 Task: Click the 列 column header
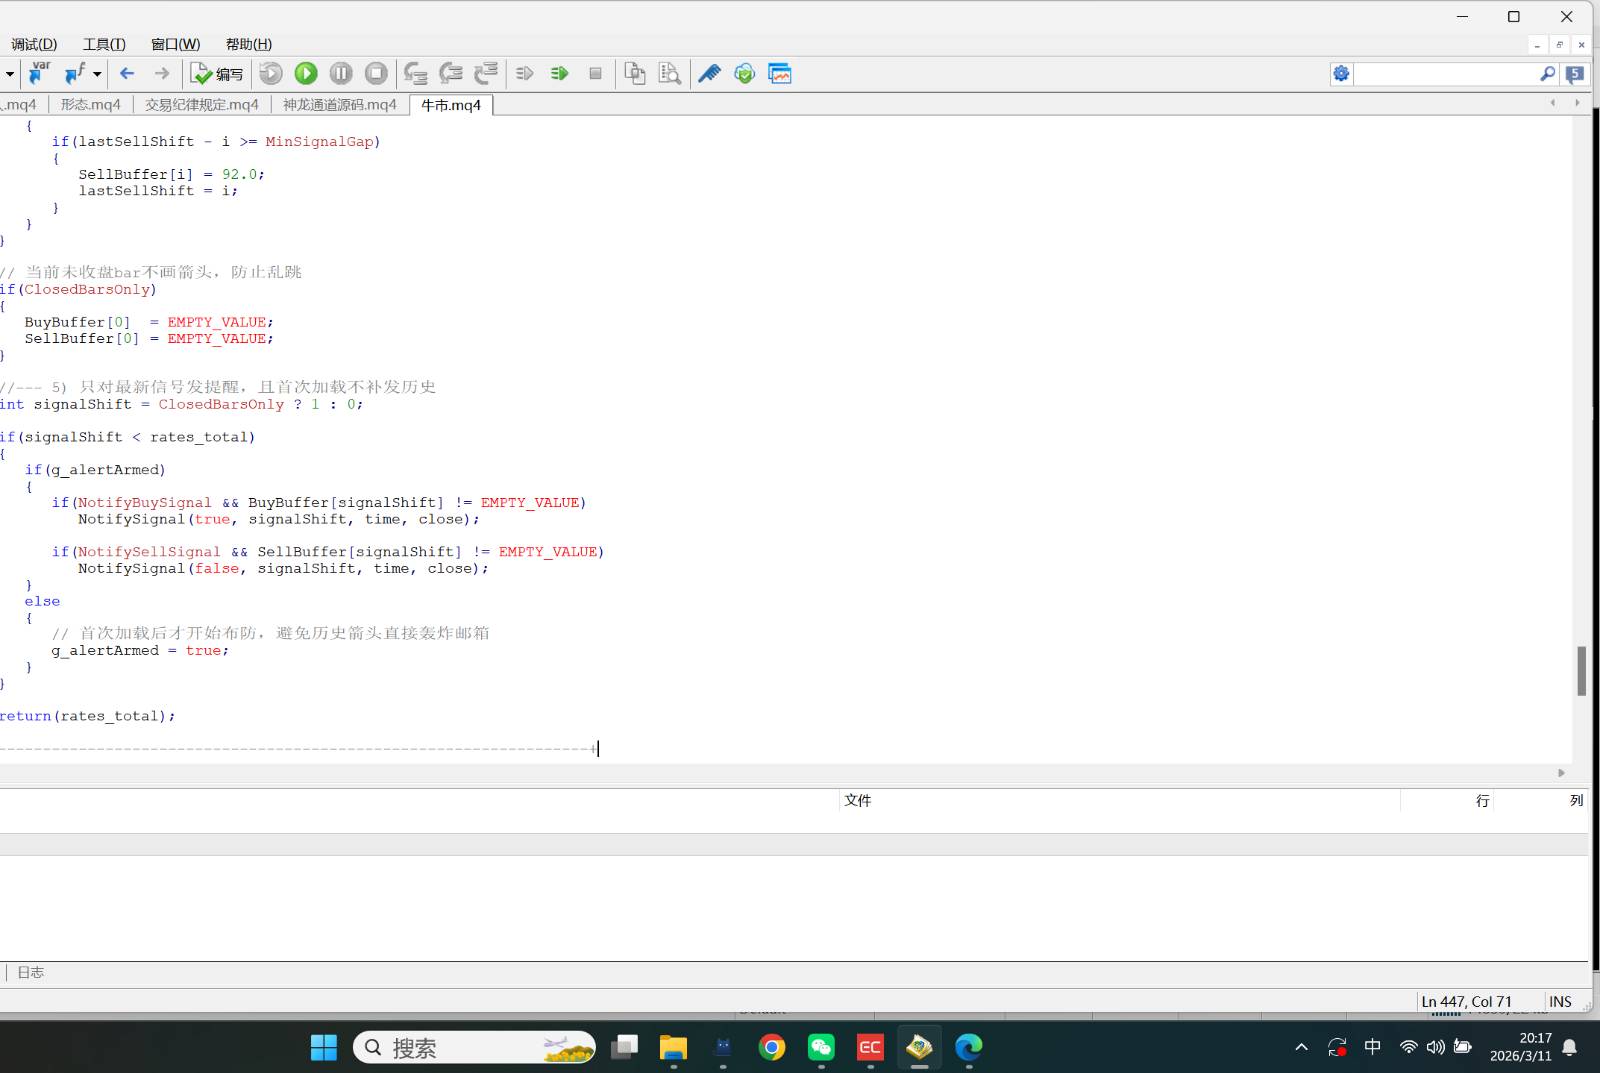pos(1576,800)
